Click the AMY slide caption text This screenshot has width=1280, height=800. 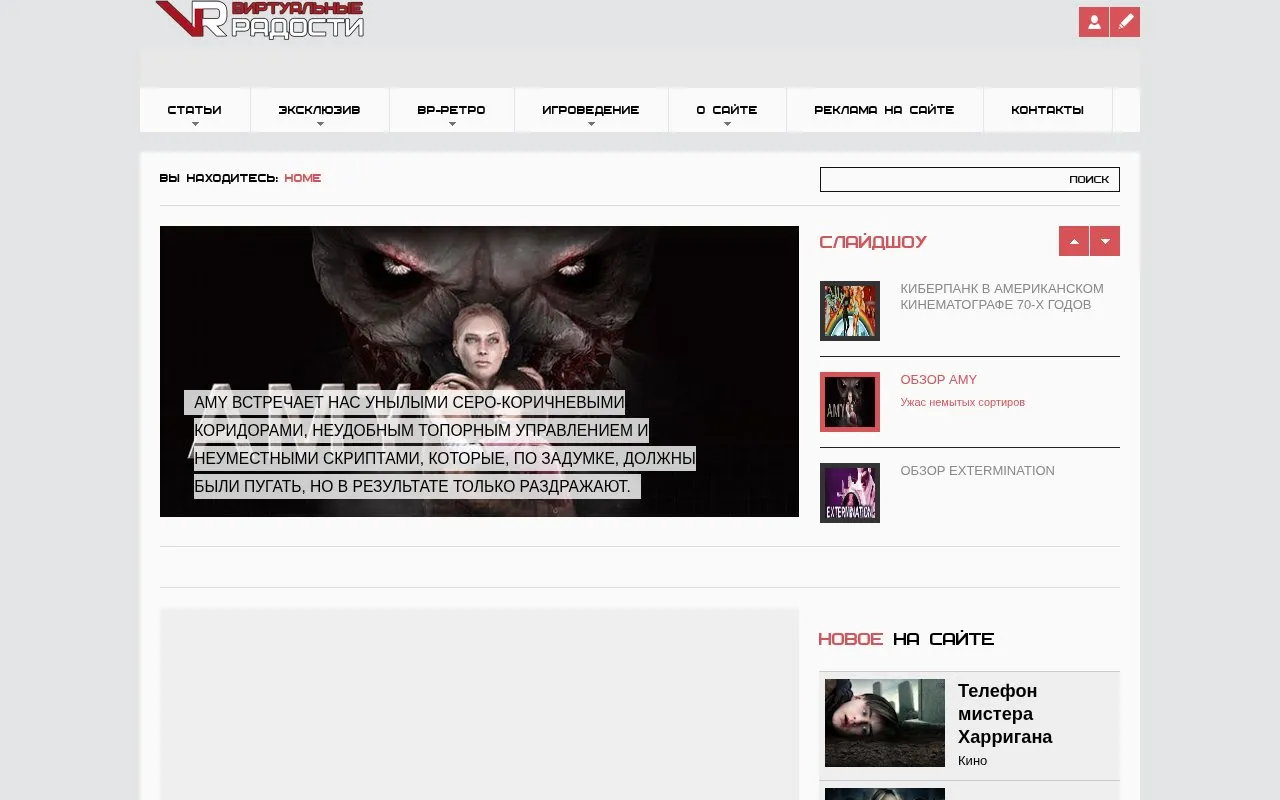tap(440, 445)
